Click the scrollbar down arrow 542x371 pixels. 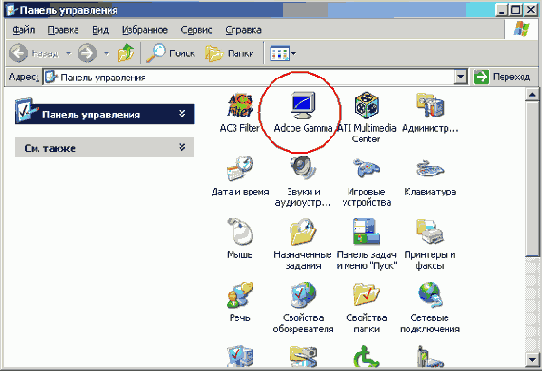click(x=532, y=360)
